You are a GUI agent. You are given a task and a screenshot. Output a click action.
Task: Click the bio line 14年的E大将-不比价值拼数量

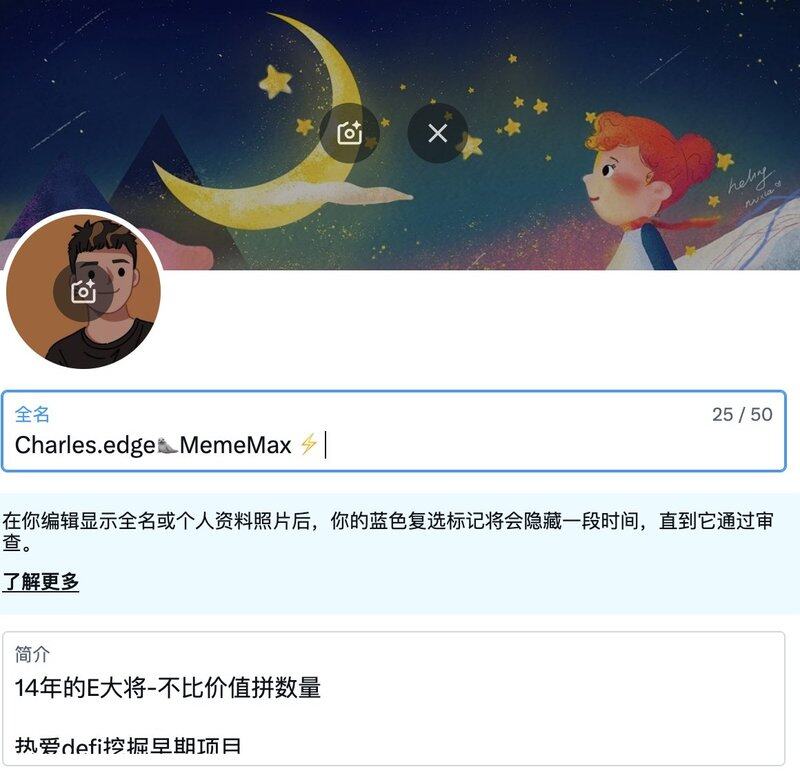pos(168,688)
